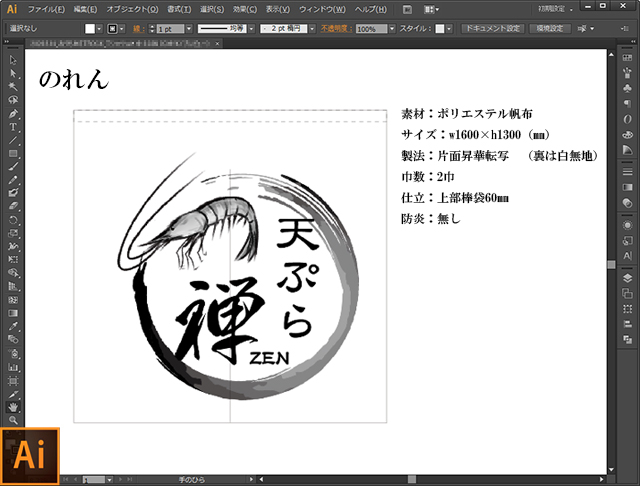This screenshot has width=640, height=486.
Task: Select the Mesh tool
Action: point(13,300)
